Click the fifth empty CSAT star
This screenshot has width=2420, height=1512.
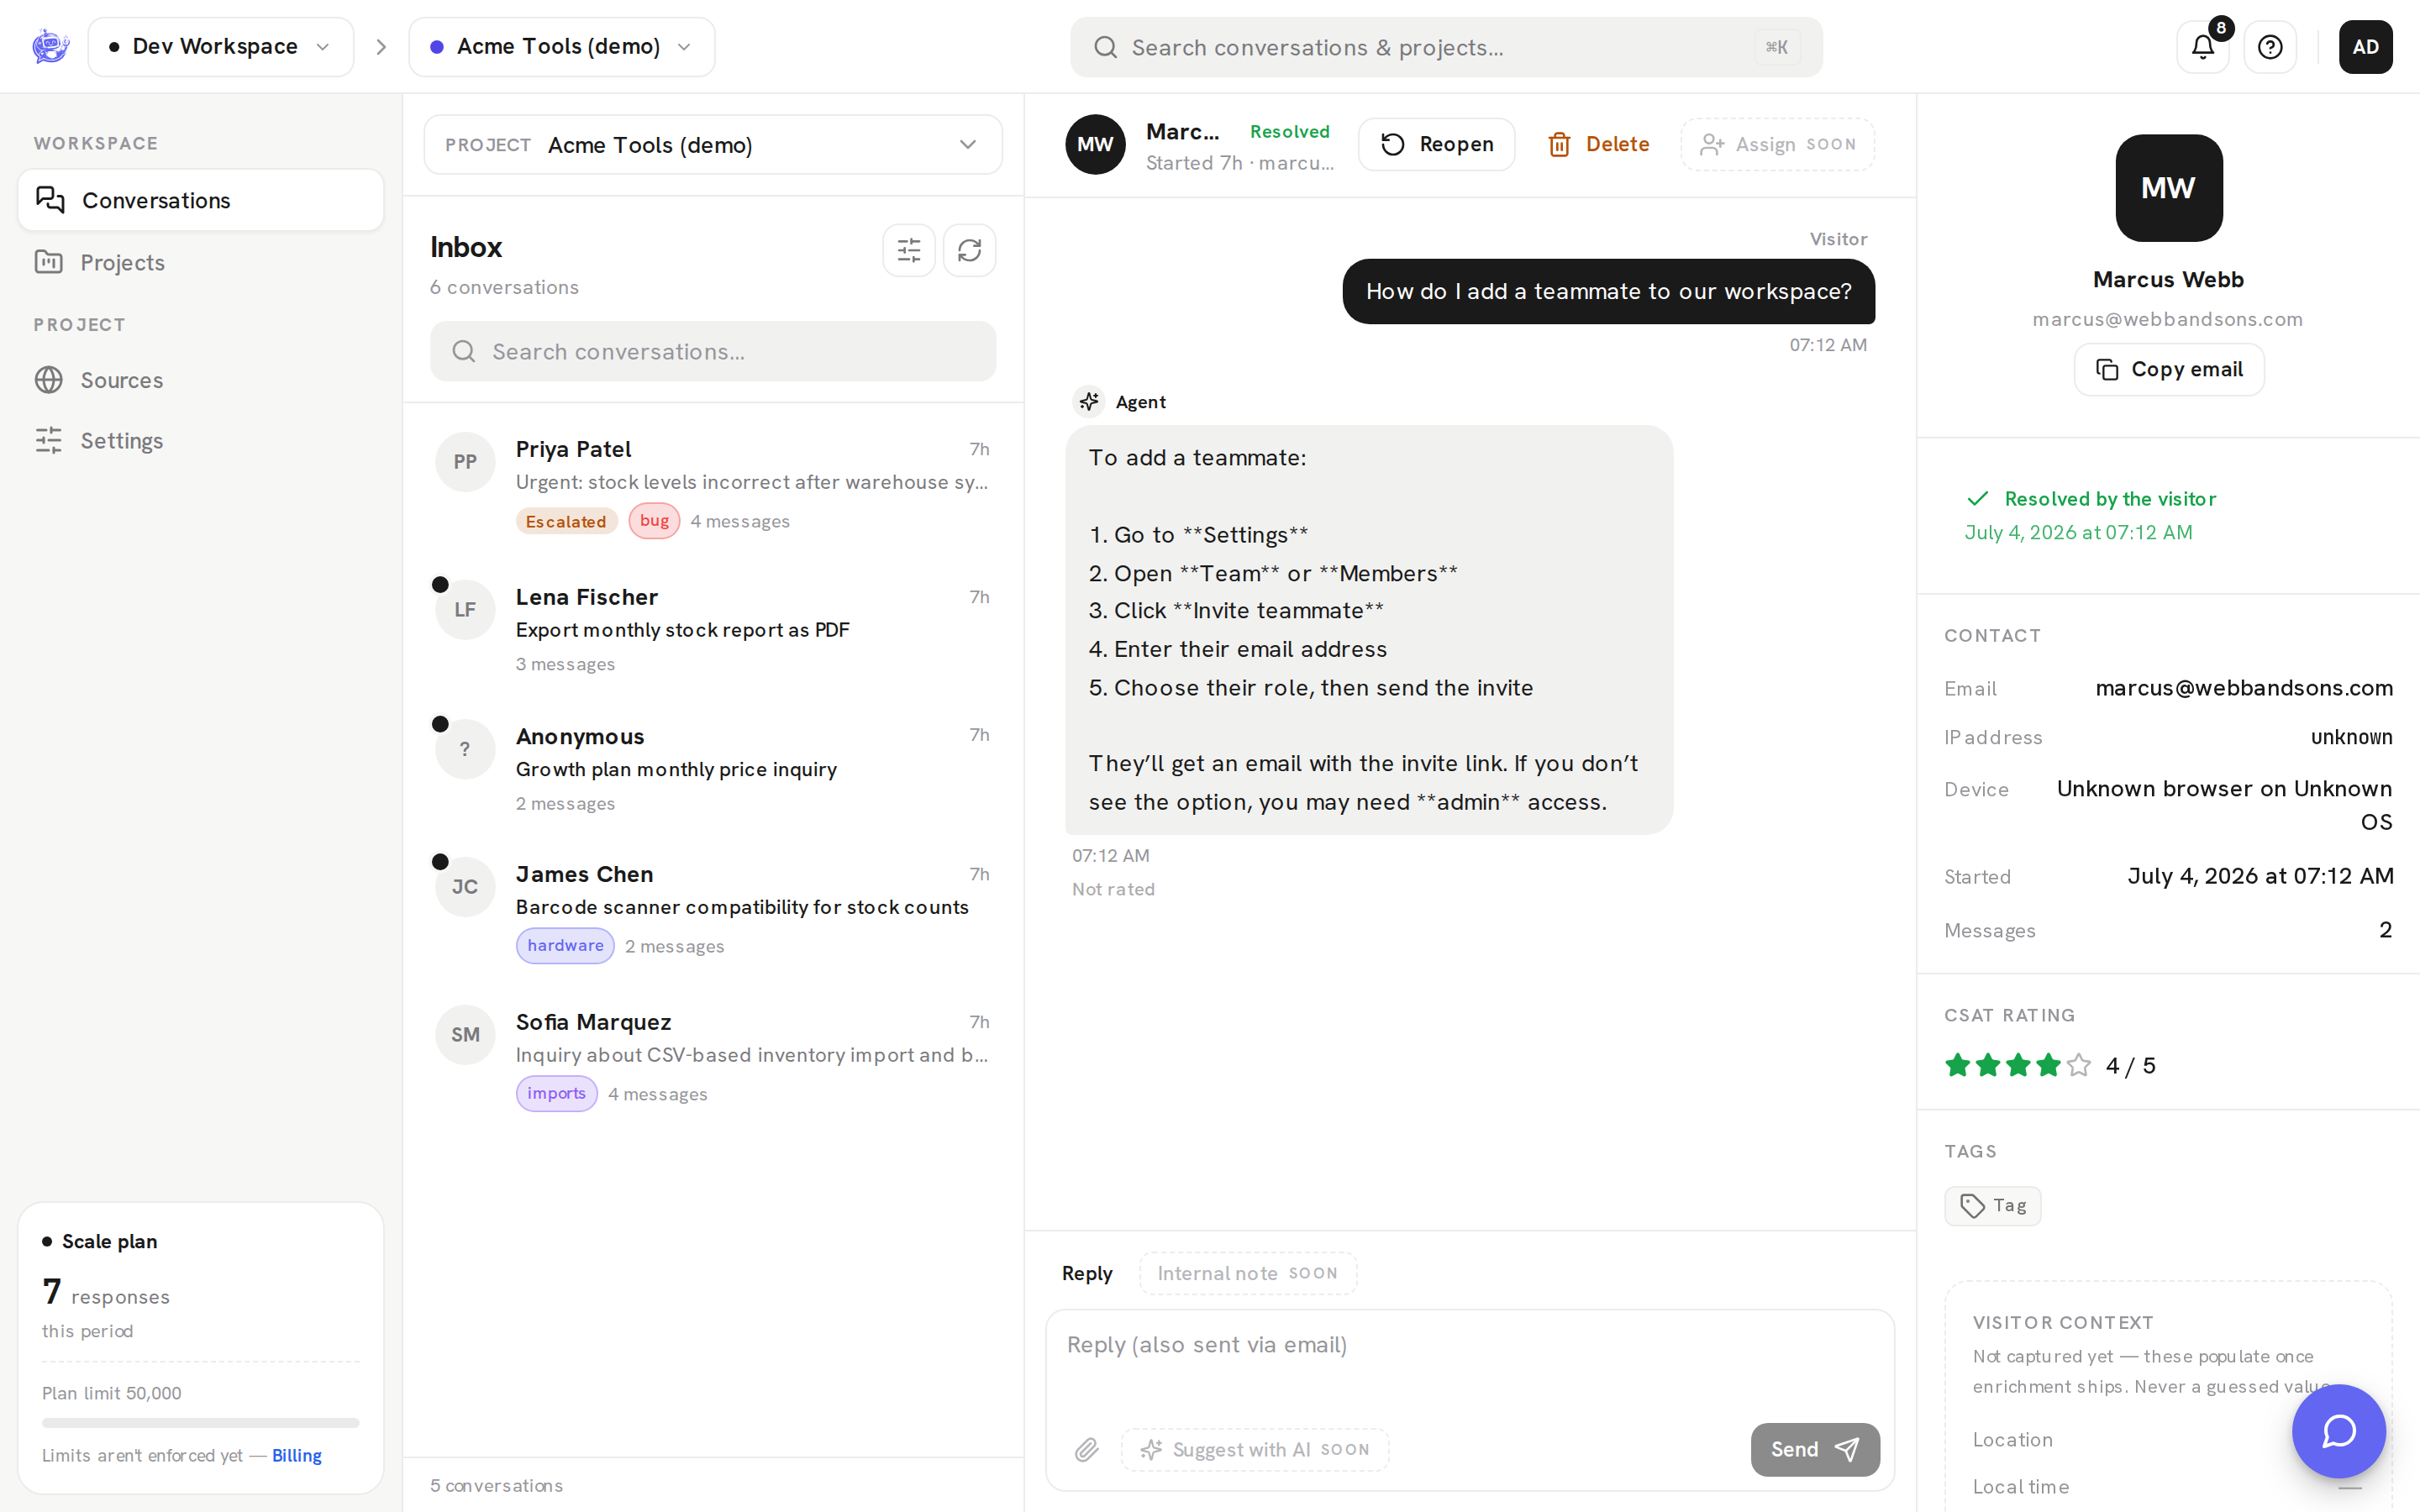point(2079,1065)
